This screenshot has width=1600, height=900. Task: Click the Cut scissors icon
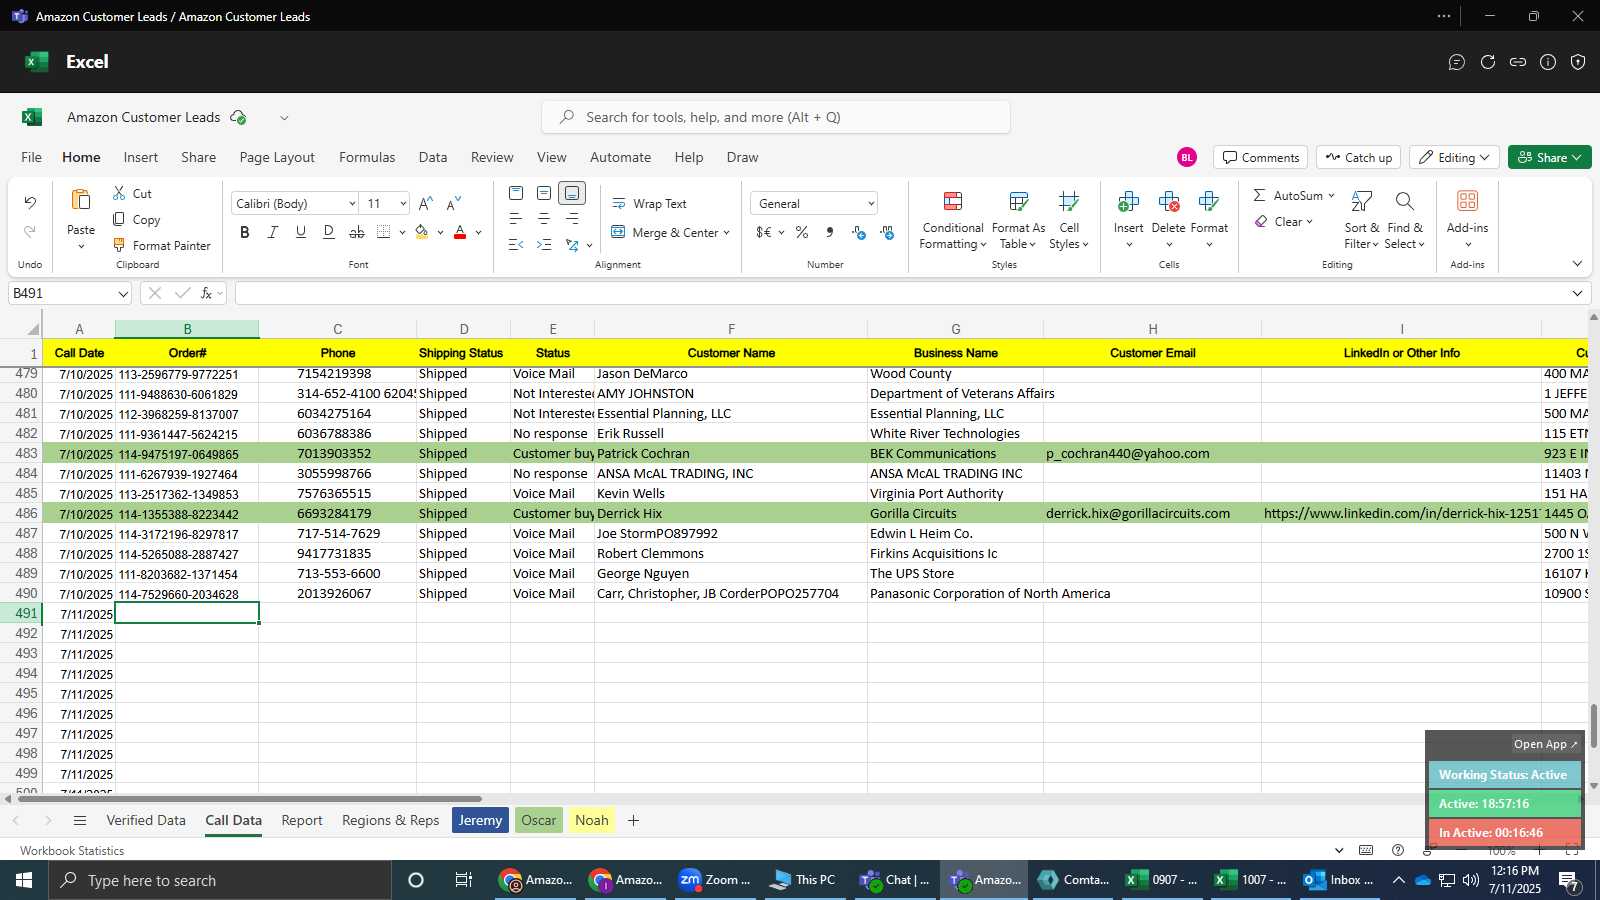click(119, 193)
